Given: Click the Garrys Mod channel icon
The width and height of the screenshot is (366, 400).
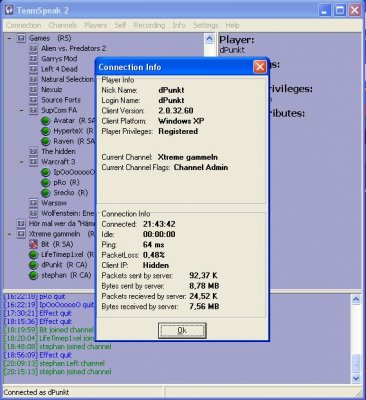Looking at the screenshot, I should coord(33,59).
